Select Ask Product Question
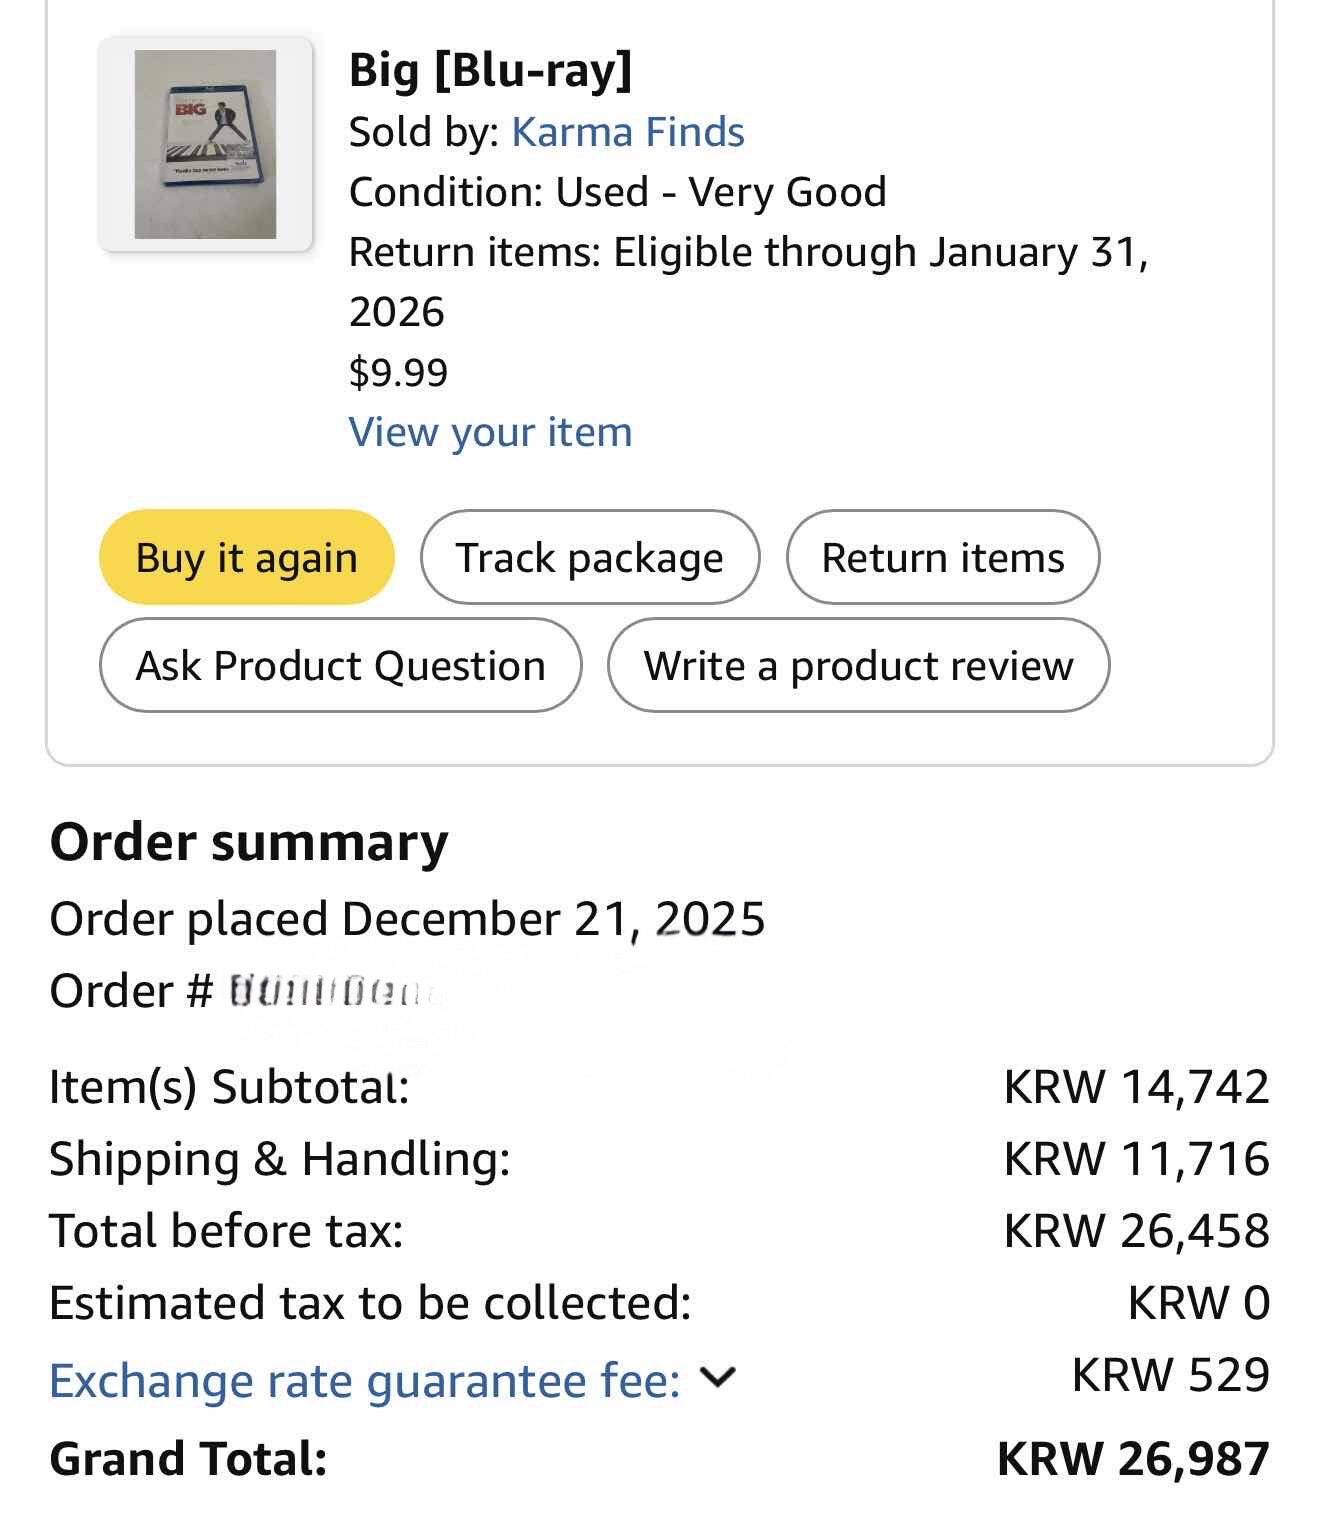 340,665
